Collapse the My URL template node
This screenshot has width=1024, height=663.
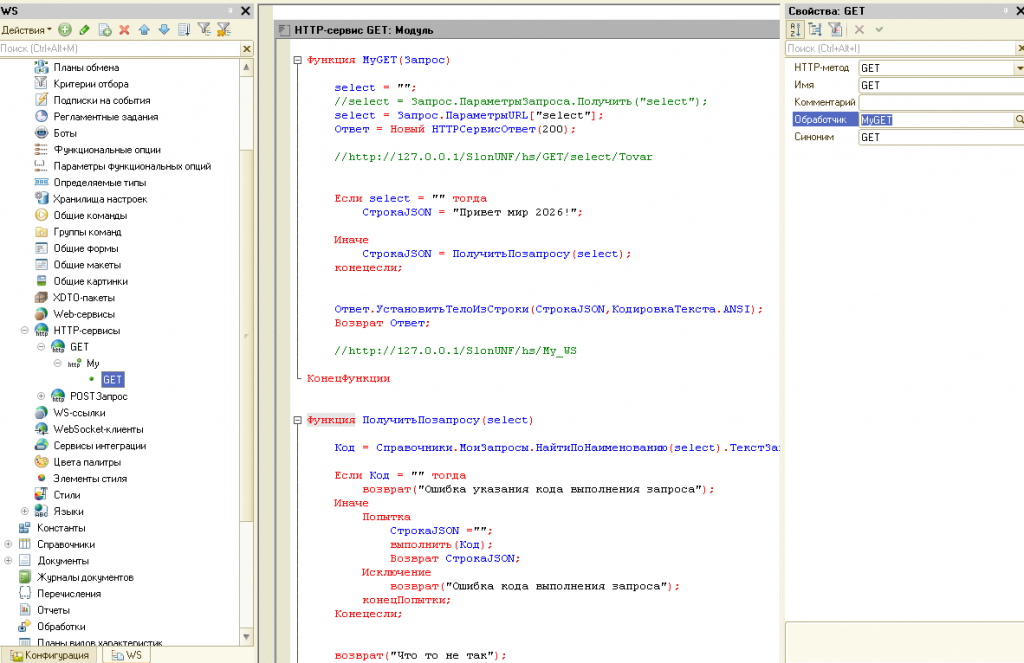click(57, 363)
